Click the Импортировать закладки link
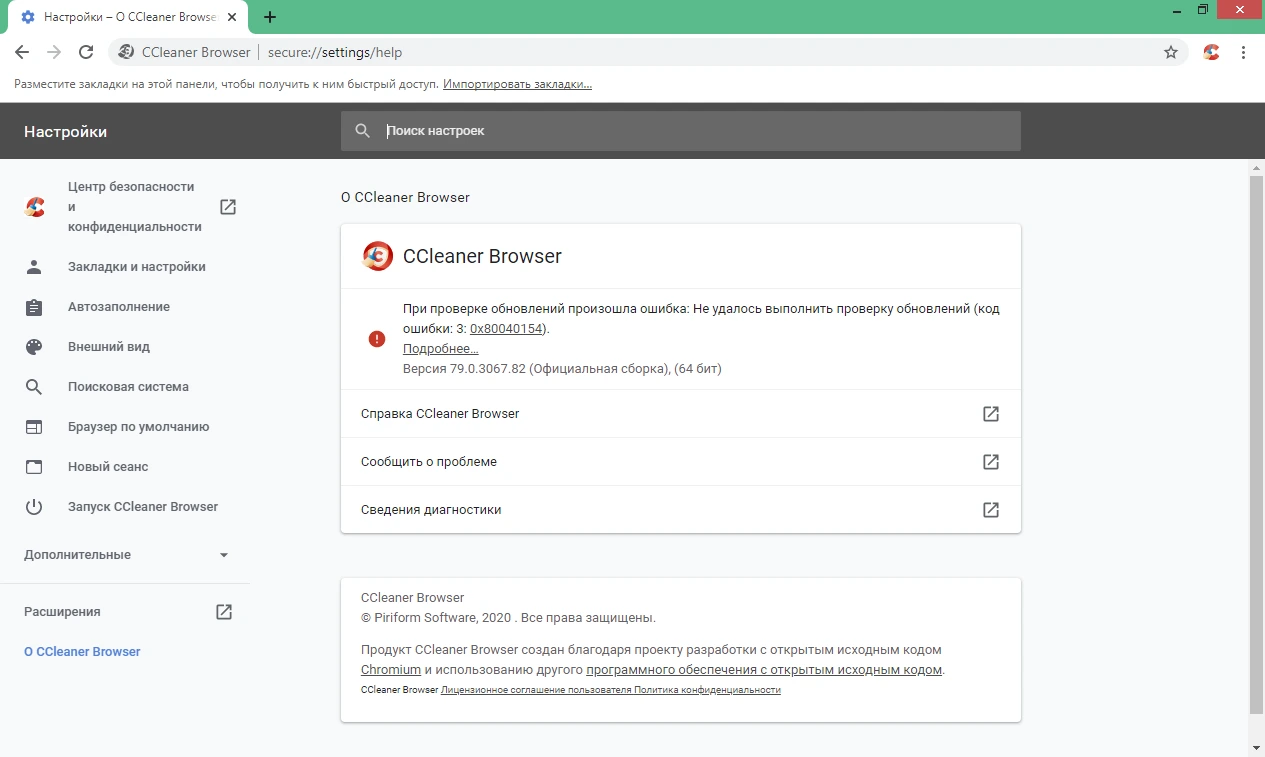Screen dimensions: 1265x757 pos(517,84)
